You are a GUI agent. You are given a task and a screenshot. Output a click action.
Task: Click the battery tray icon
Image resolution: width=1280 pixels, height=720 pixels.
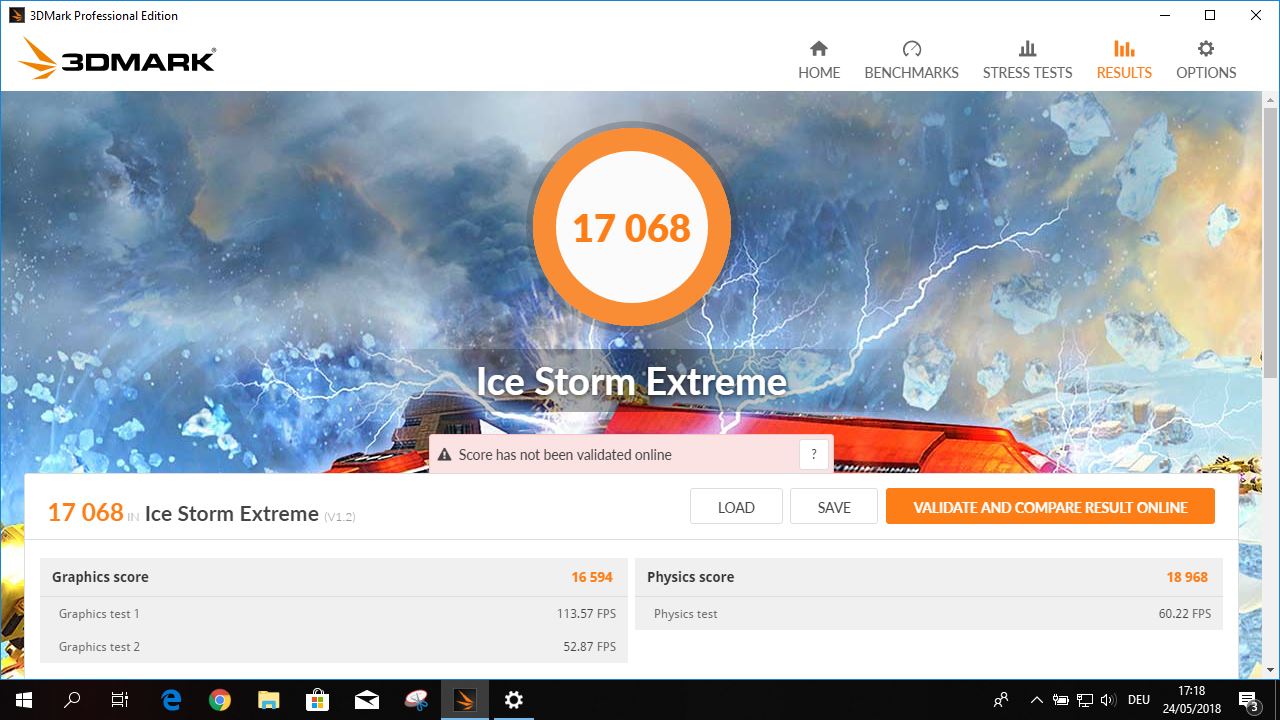[1061, 700]
